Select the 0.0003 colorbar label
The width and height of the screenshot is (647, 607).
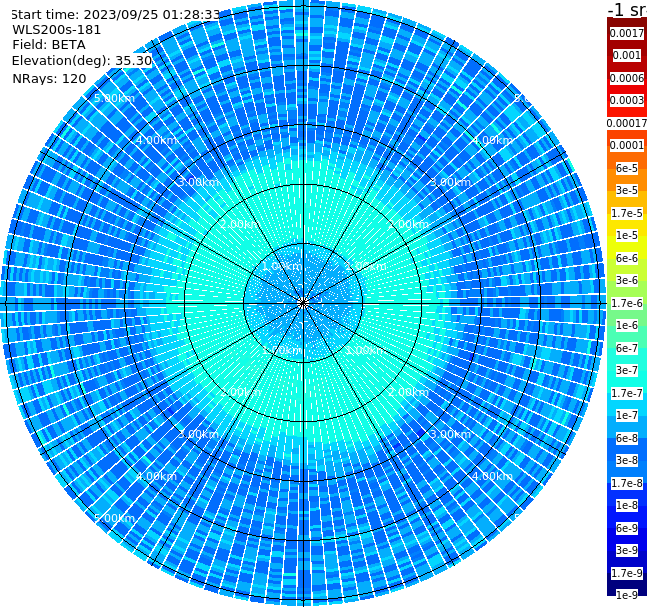(x=627, y=100)
